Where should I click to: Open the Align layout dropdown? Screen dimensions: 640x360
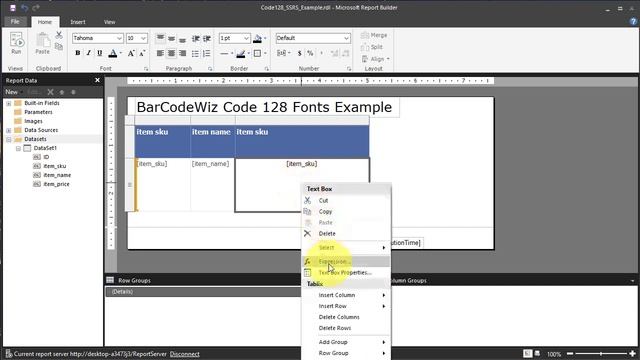pos(375,59)
